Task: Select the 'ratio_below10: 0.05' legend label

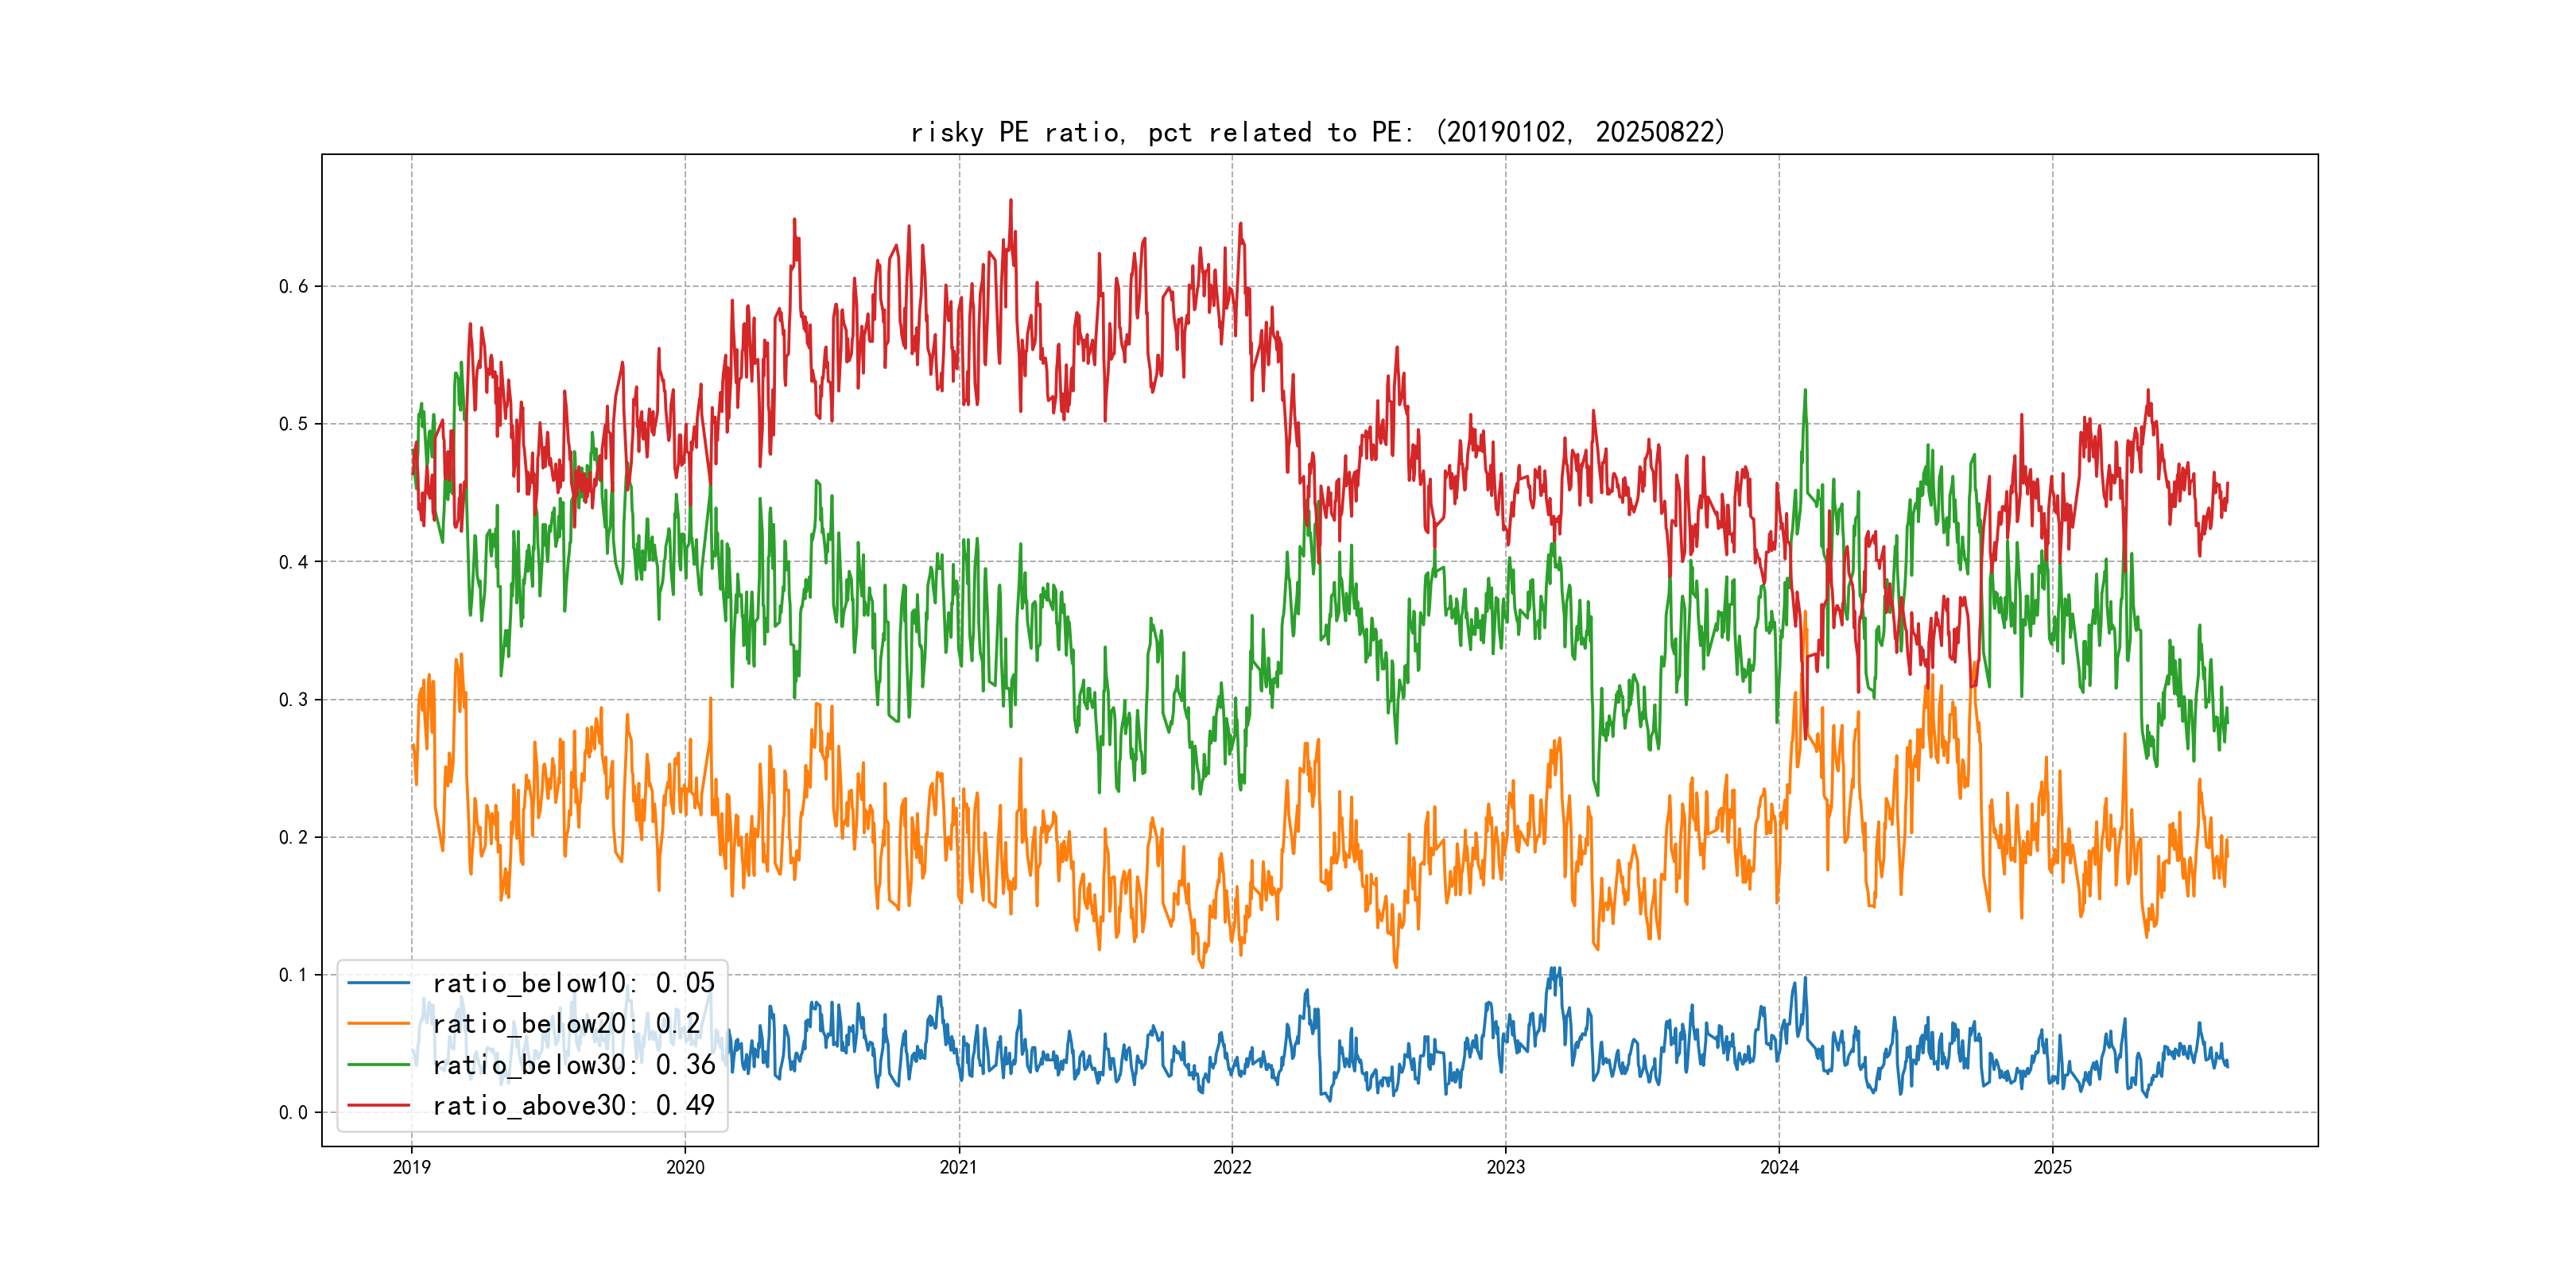Action: pyautogui.click(x=573, y=983)
